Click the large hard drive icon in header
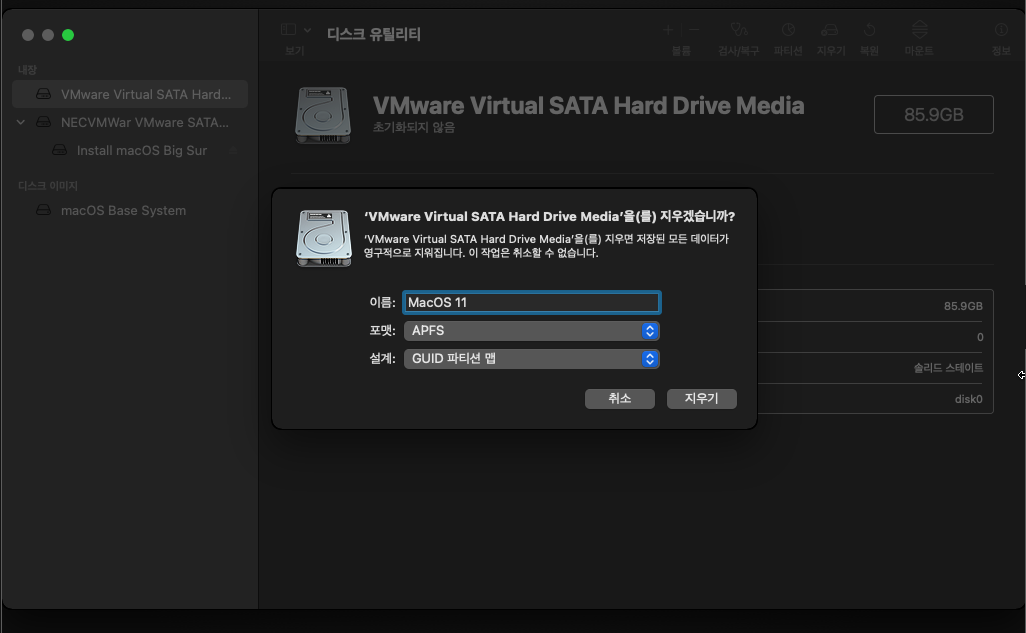The height and width of the screenshot is (633, 1026). coord(323,115)
